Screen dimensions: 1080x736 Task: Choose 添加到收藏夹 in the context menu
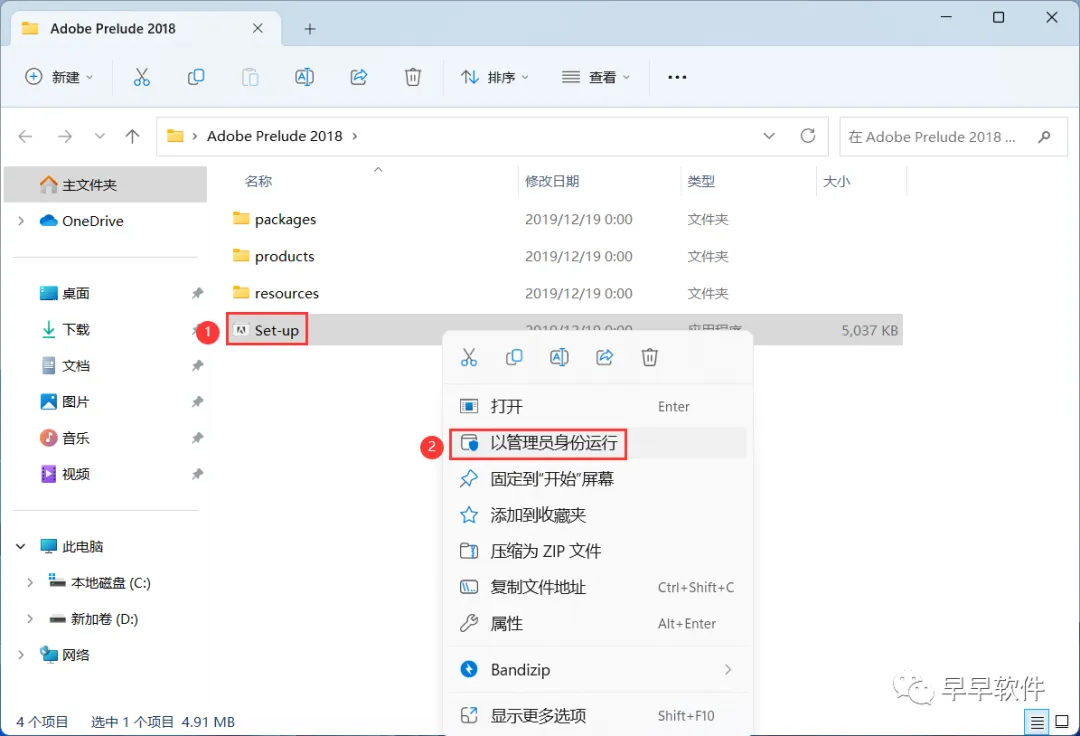click(598, 515)
